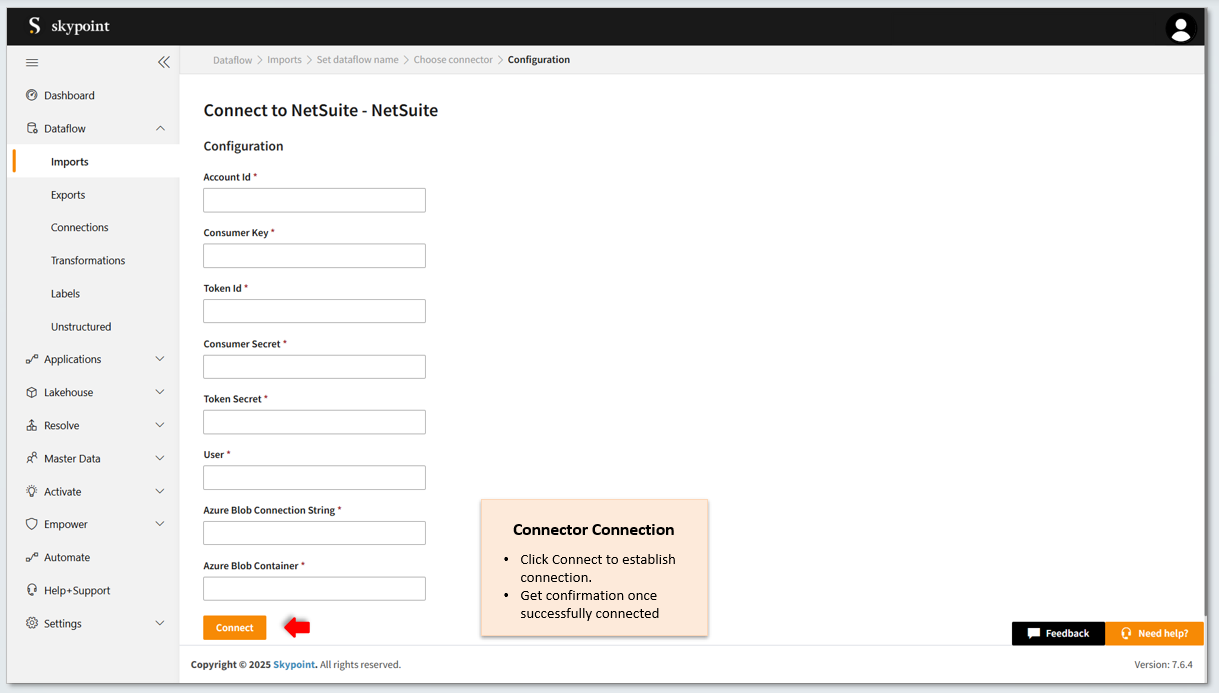
Task: Open the Connections sidebar item
Action: (80, 228)
